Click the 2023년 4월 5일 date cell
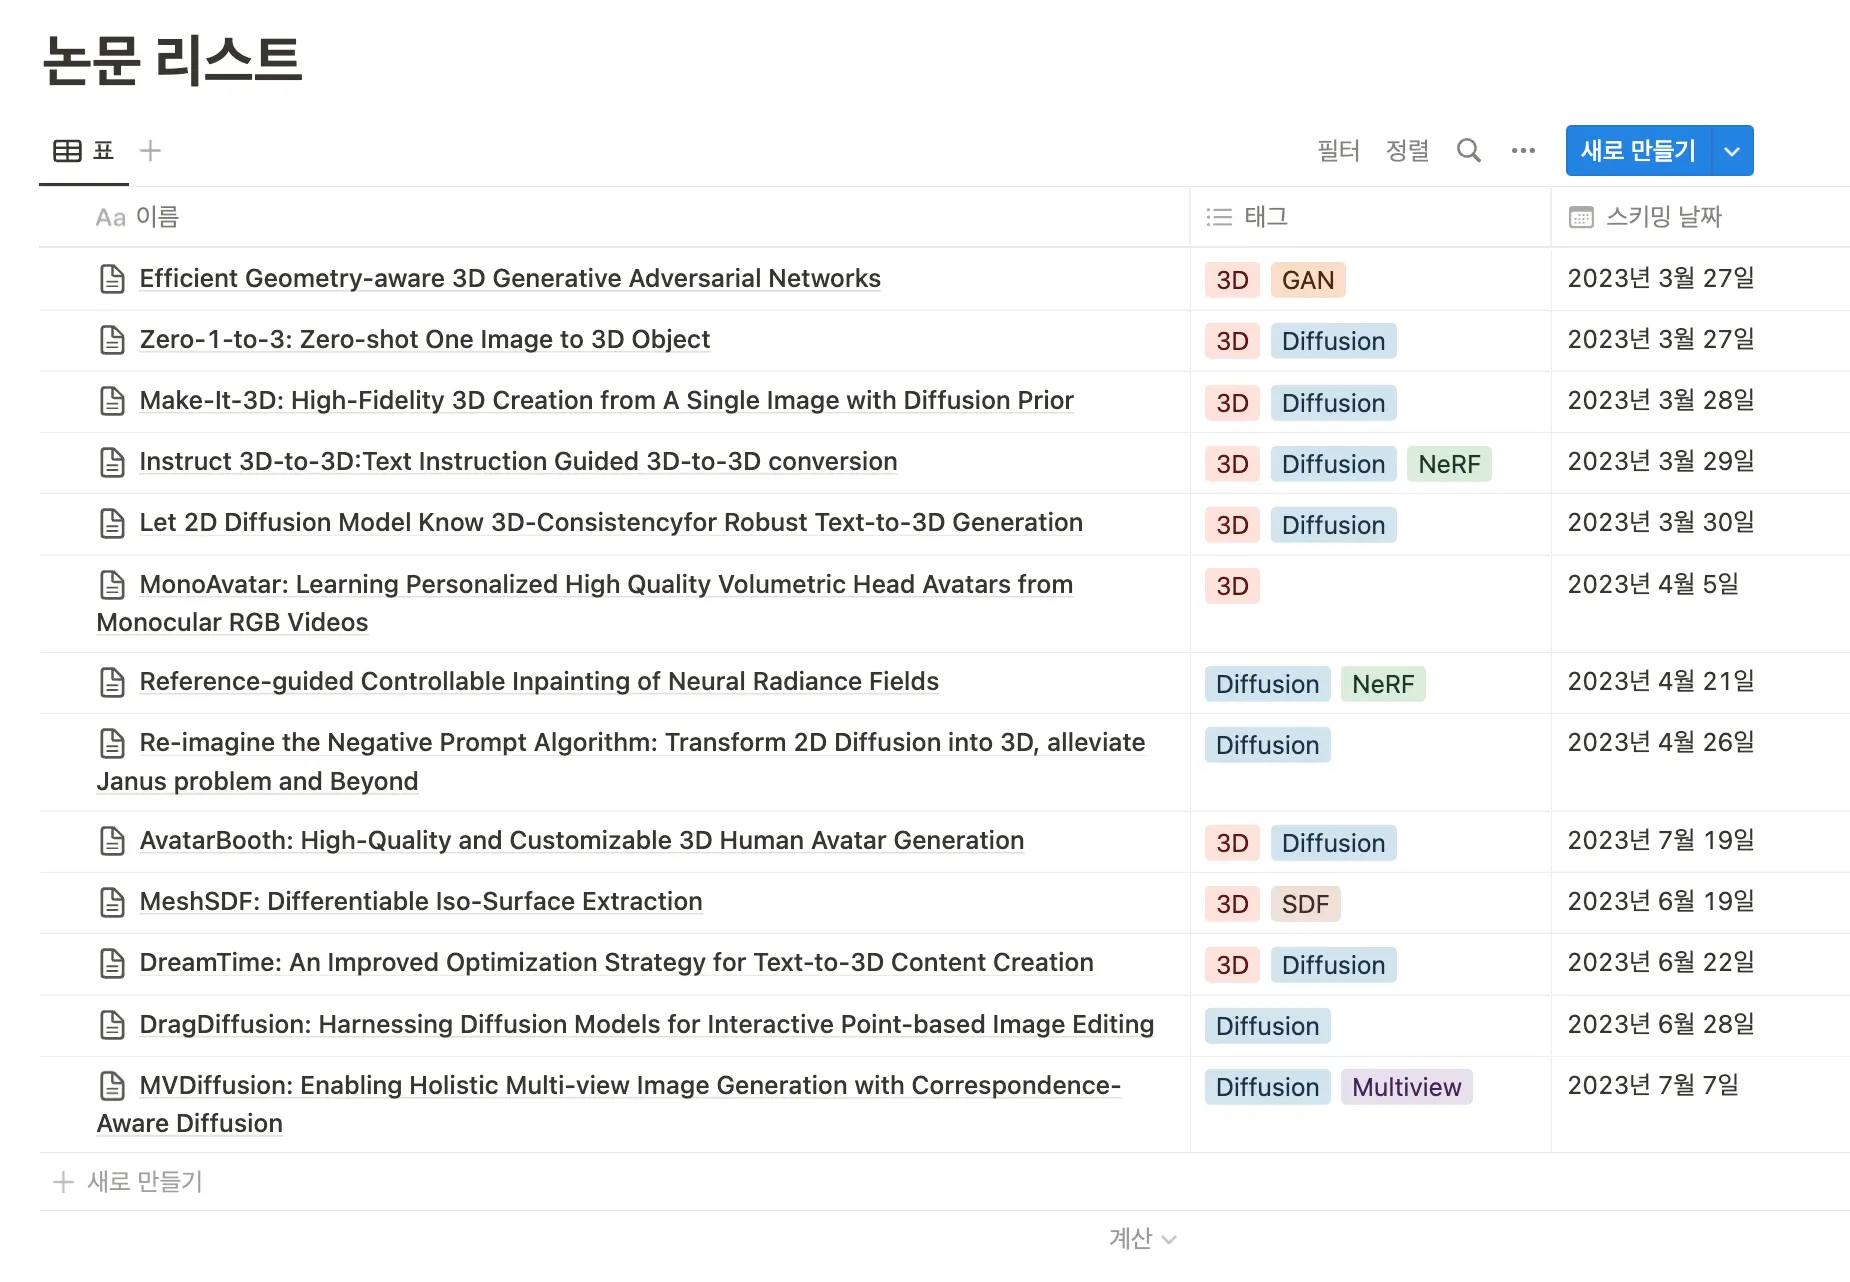This screenshot has width=1850, height=1282. click(1652, 584)
